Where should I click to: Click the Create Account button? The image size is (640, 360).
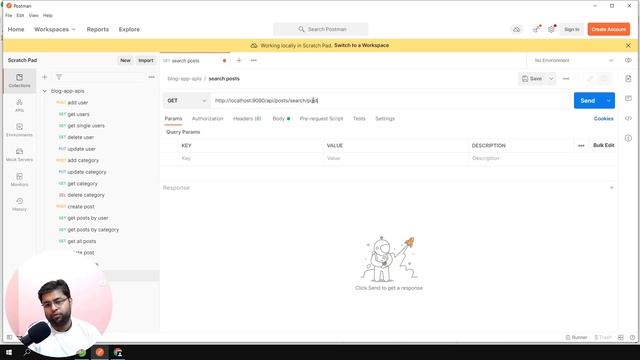pos(609,29)
